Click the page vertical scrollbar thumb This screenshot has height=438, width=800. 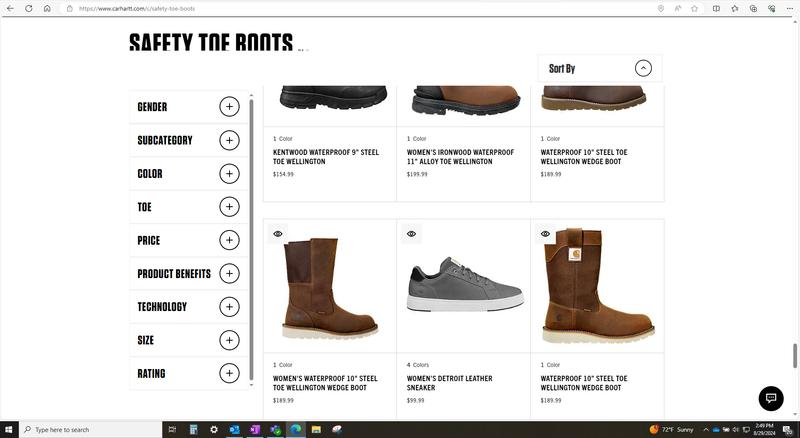tap(795, 356)
